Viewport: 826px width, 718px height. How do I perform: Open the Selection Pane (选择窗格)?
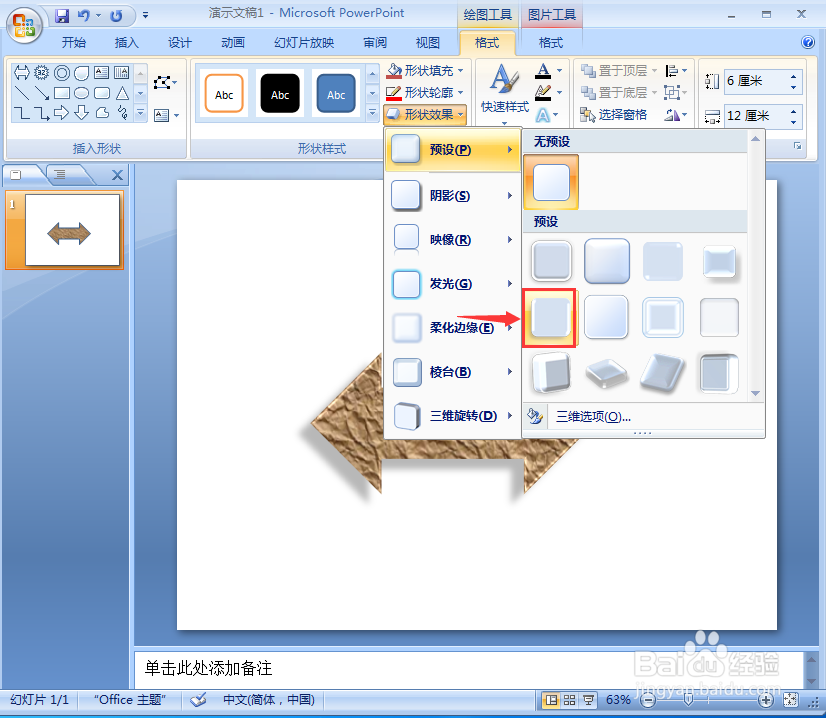point(614,114)
